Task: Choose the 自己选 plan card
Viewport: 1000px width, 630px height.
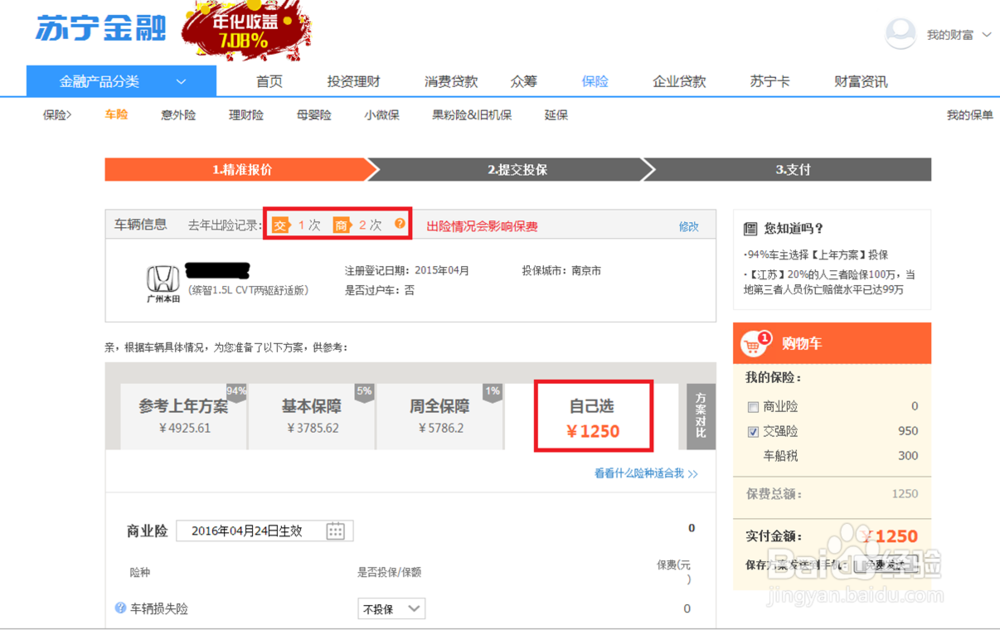Action: (593, 416)
